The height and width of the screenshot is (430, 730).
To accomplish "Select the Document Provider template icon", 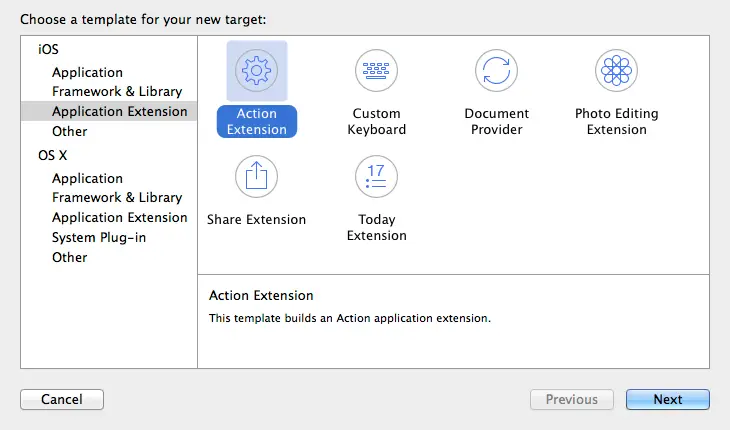I will pyautogui.click(x=497, y=70).
